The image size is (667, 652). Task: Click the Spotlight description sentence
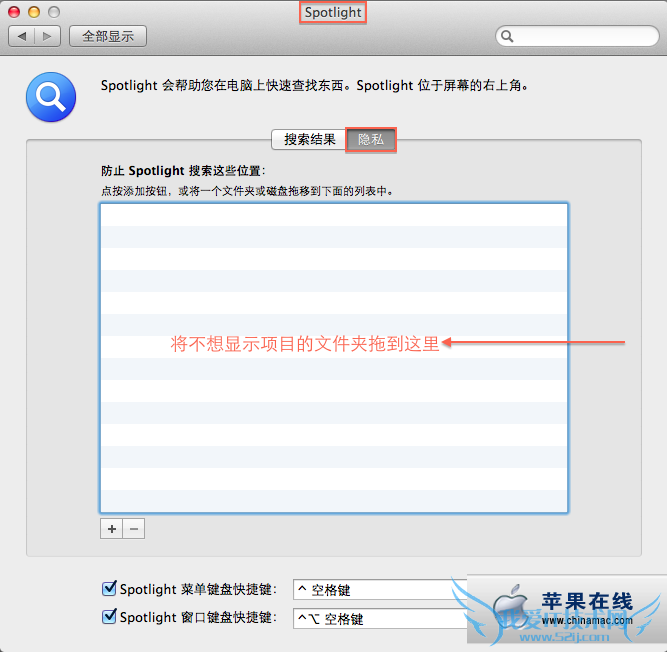pyautogui.click(x=315, y=85)
